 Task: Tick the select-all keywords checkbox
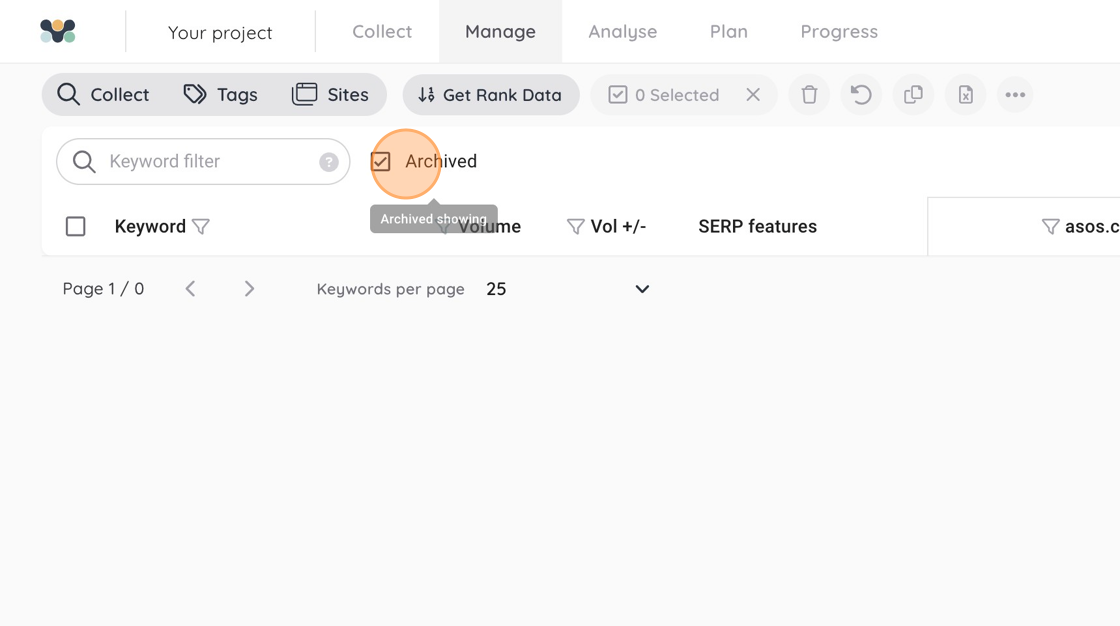point(75,227)
